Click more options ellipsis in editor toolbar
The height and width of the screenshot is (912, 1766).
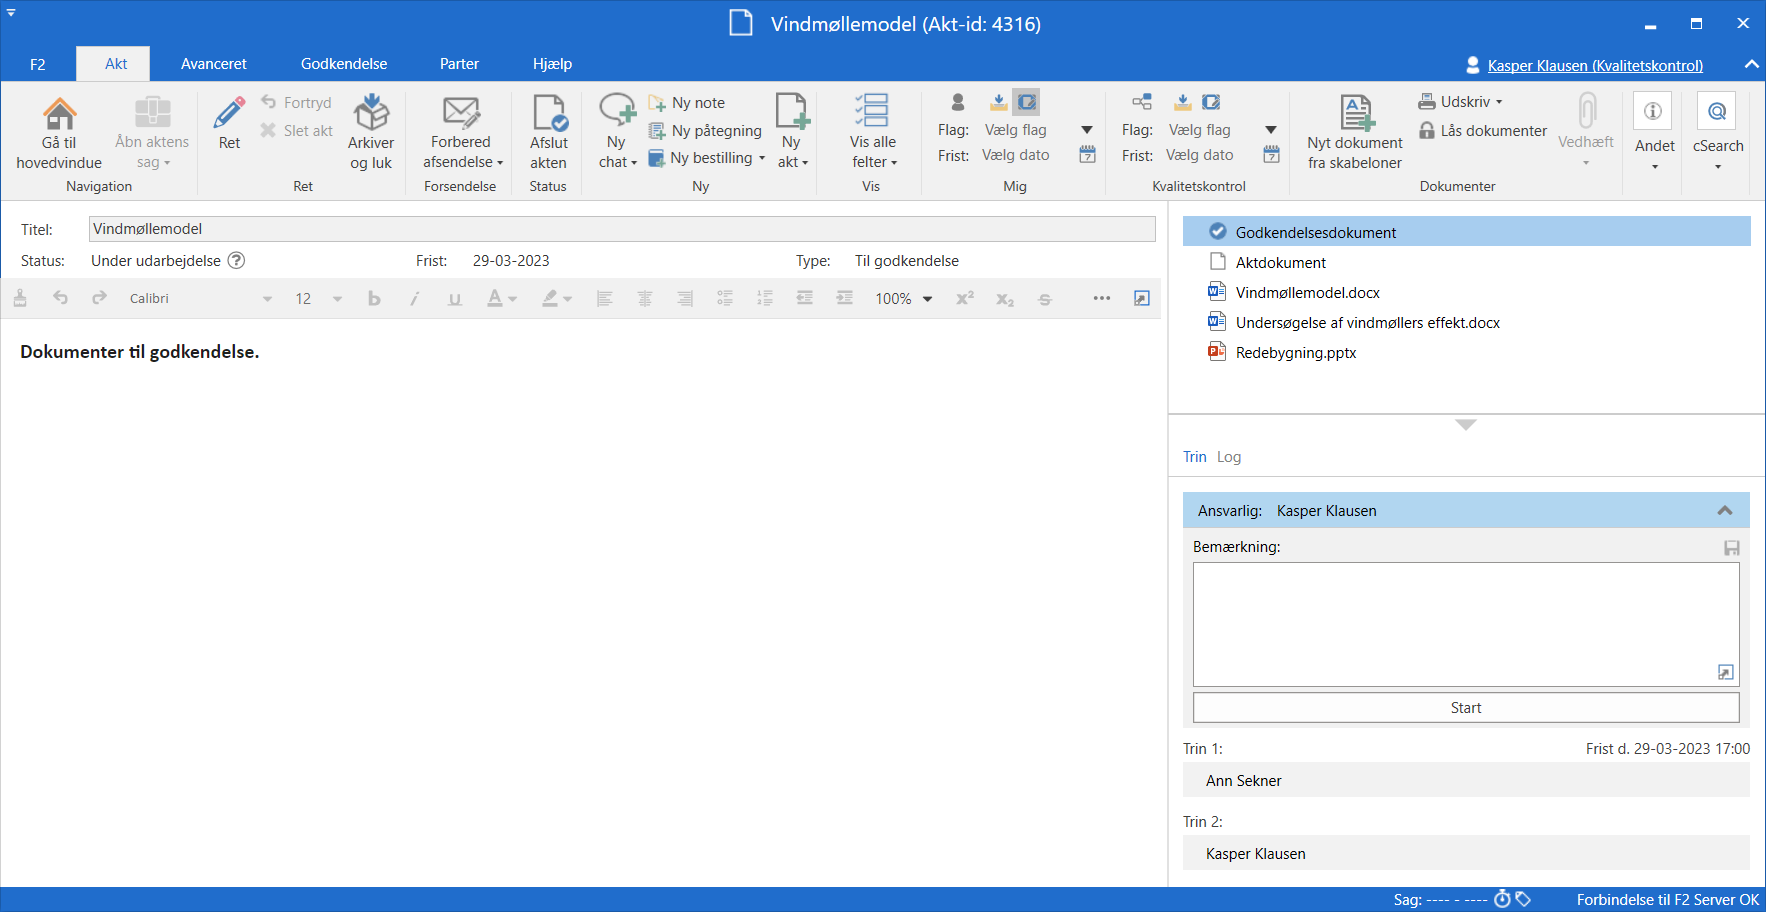coord(1102,298)
